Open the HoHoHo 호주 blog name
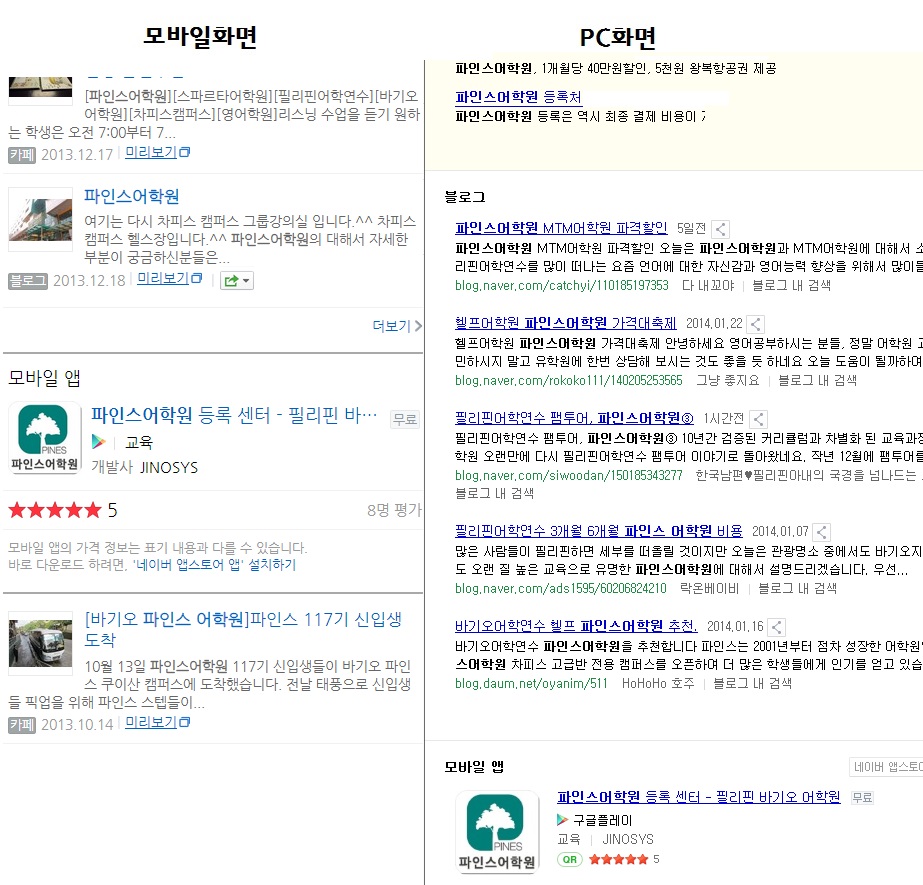The height and width of the screenshot is (885, 923). (658, 683)
